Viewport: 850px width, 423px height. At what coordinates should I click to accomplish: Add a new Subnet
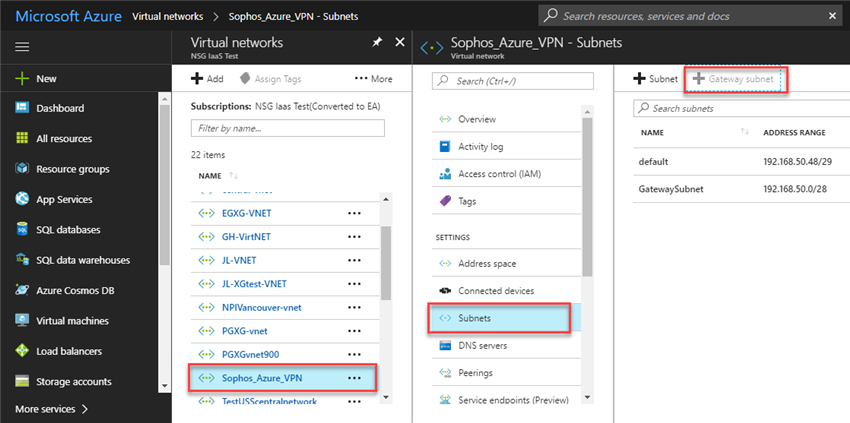[x=655, y=79]
